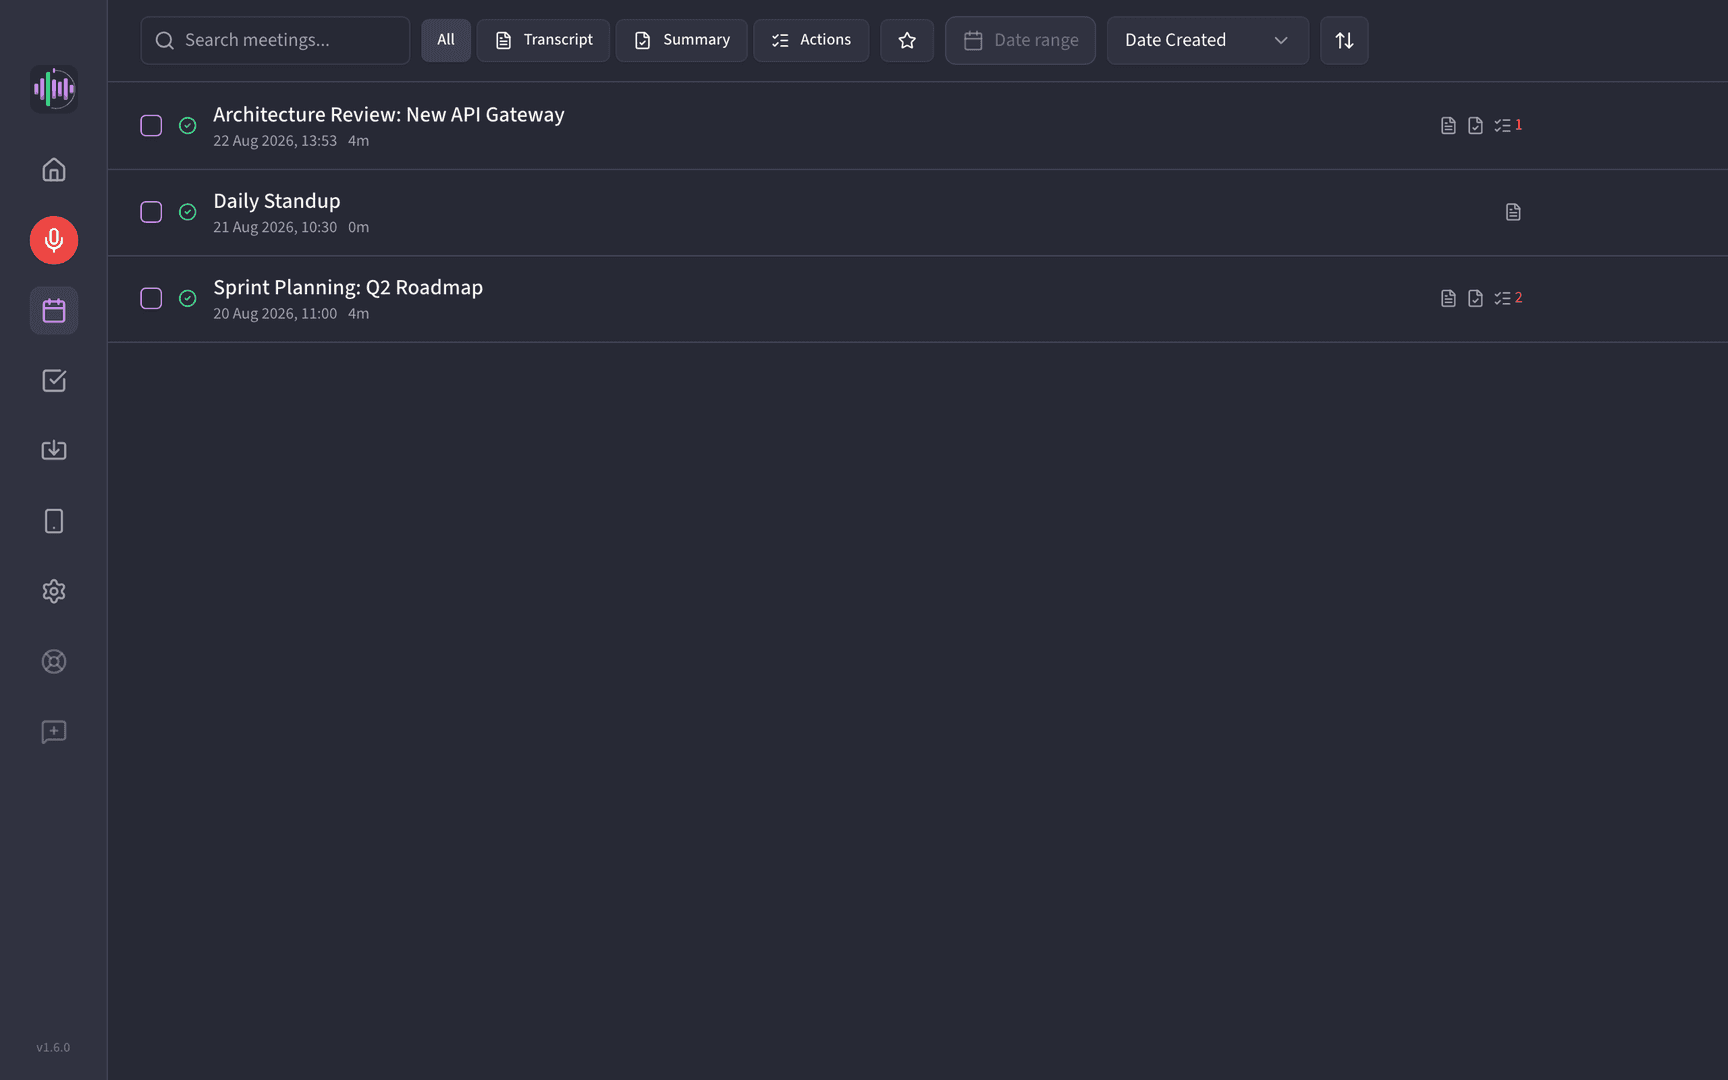
Task: Click the completed status icon for Daily Standup
Action: coord(187,212)
